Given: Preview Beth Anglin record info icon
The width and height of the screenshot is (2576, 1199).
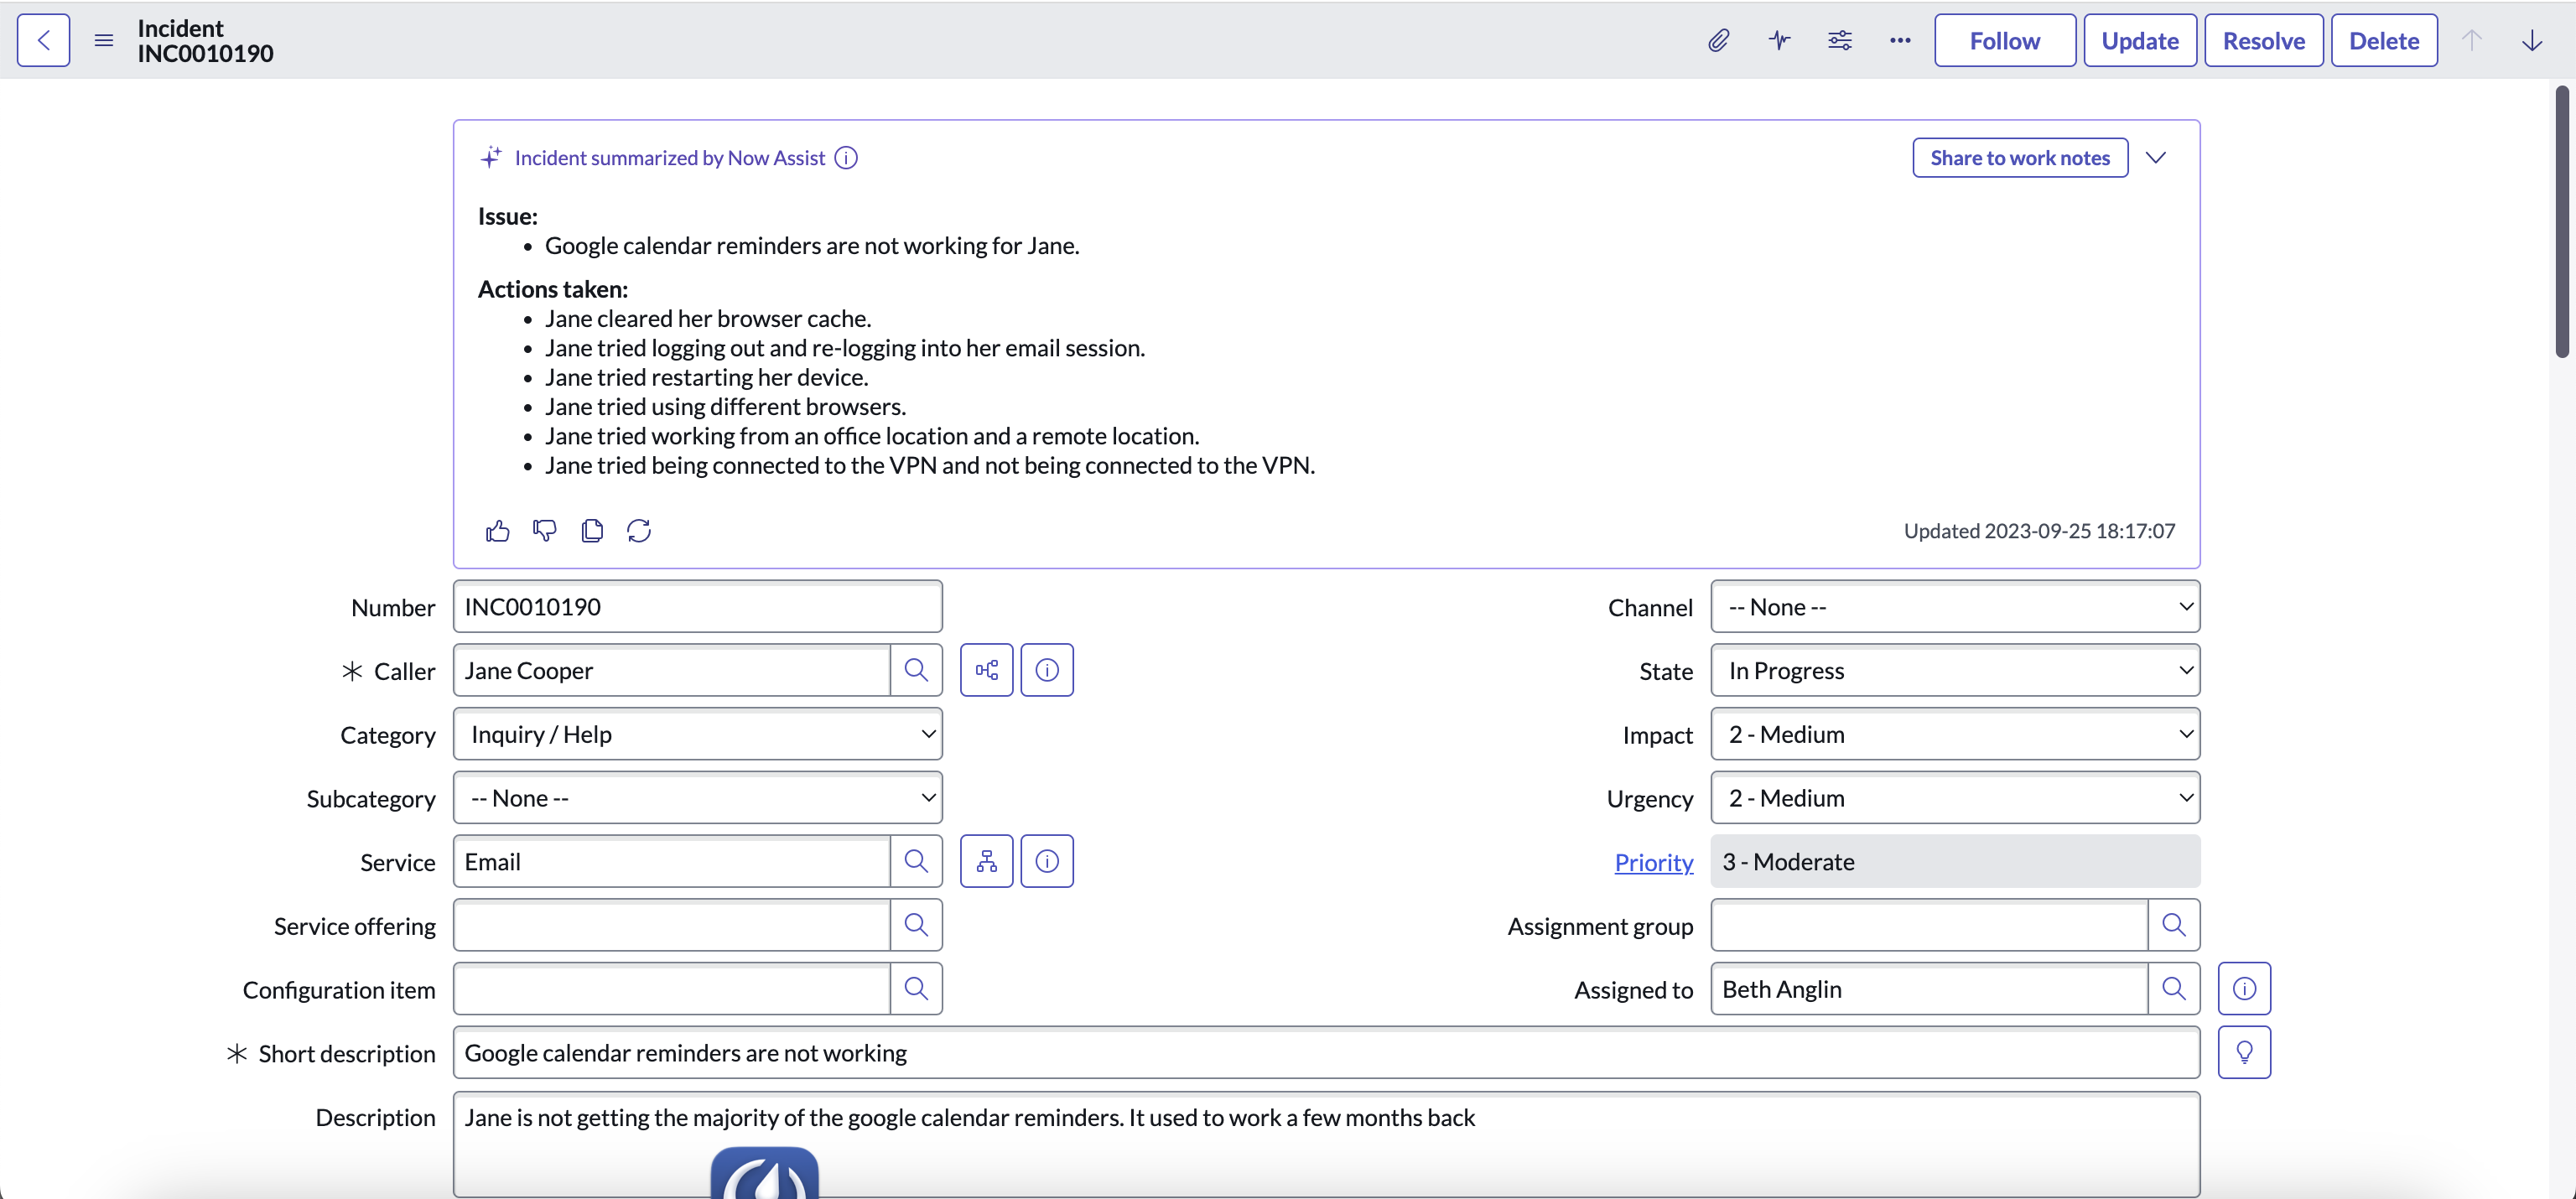Looking at the screenshot, I should coord(2245,989).
